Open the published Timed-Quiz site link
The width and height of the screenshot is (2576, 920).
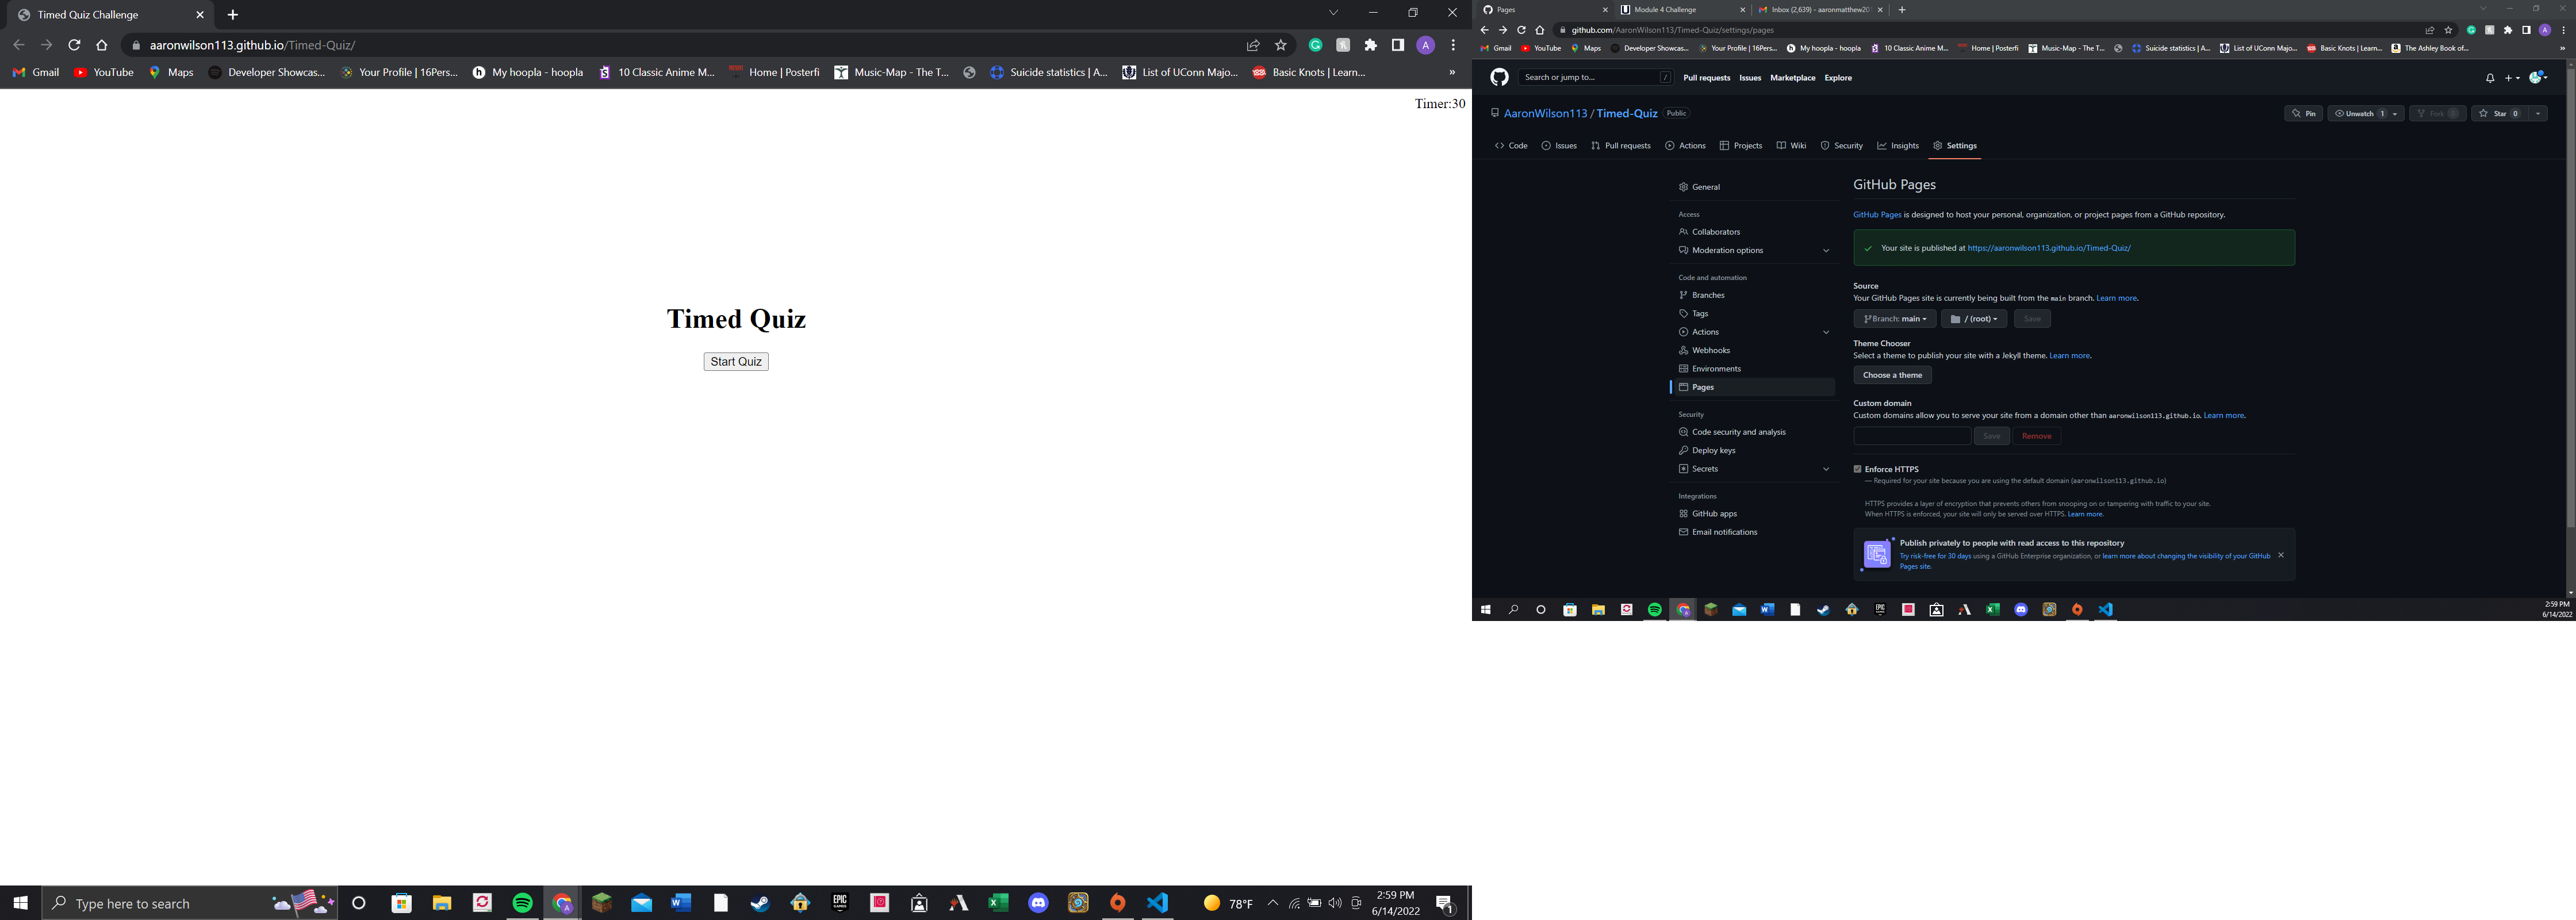(2049, 248)
